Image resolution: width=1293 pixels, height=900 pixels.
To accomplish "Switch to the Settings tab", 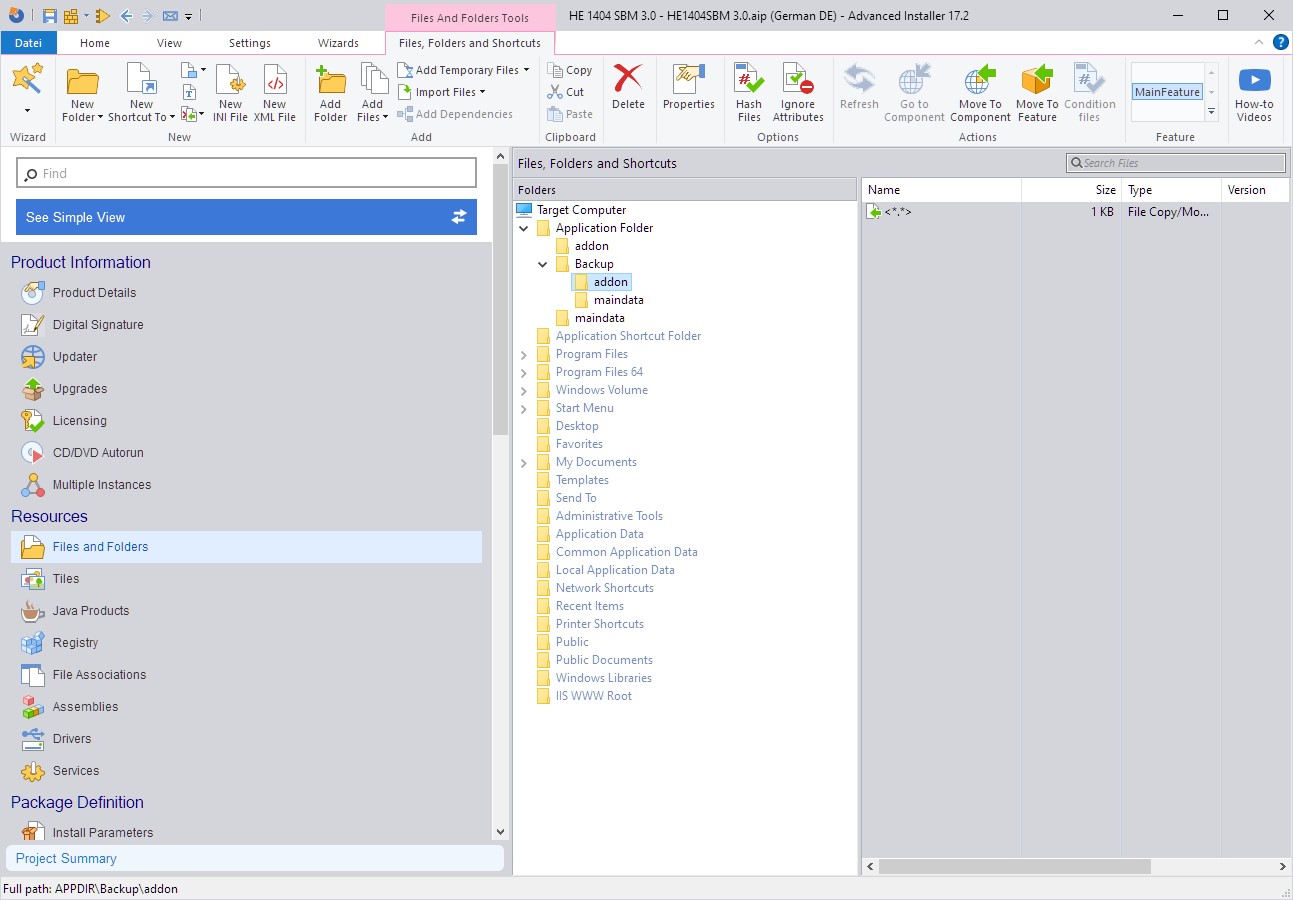I will click(249, 43).
